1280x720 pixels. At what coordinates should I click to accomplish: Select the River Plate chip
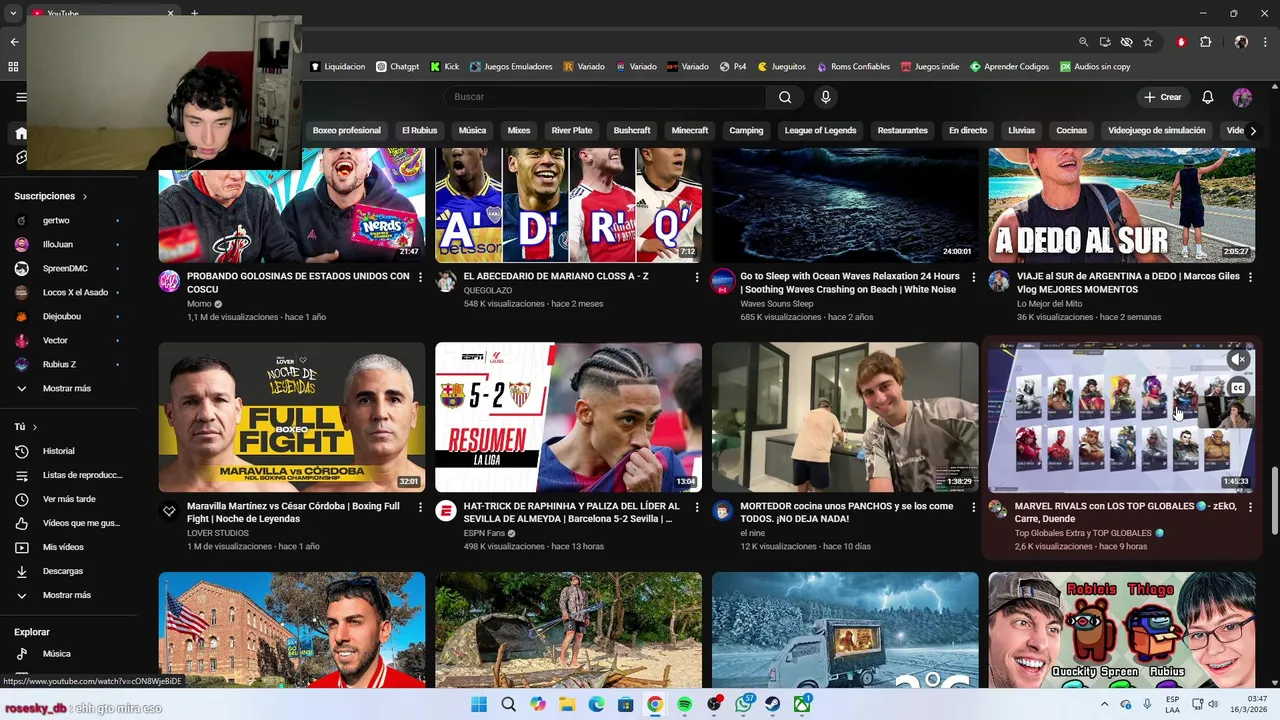tap(572, 131)
